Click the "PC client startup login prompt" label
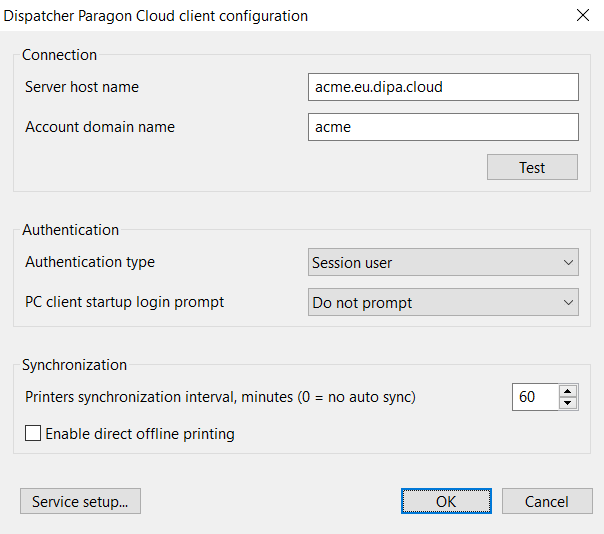This screenshot has height=534, width=604. 125,302
